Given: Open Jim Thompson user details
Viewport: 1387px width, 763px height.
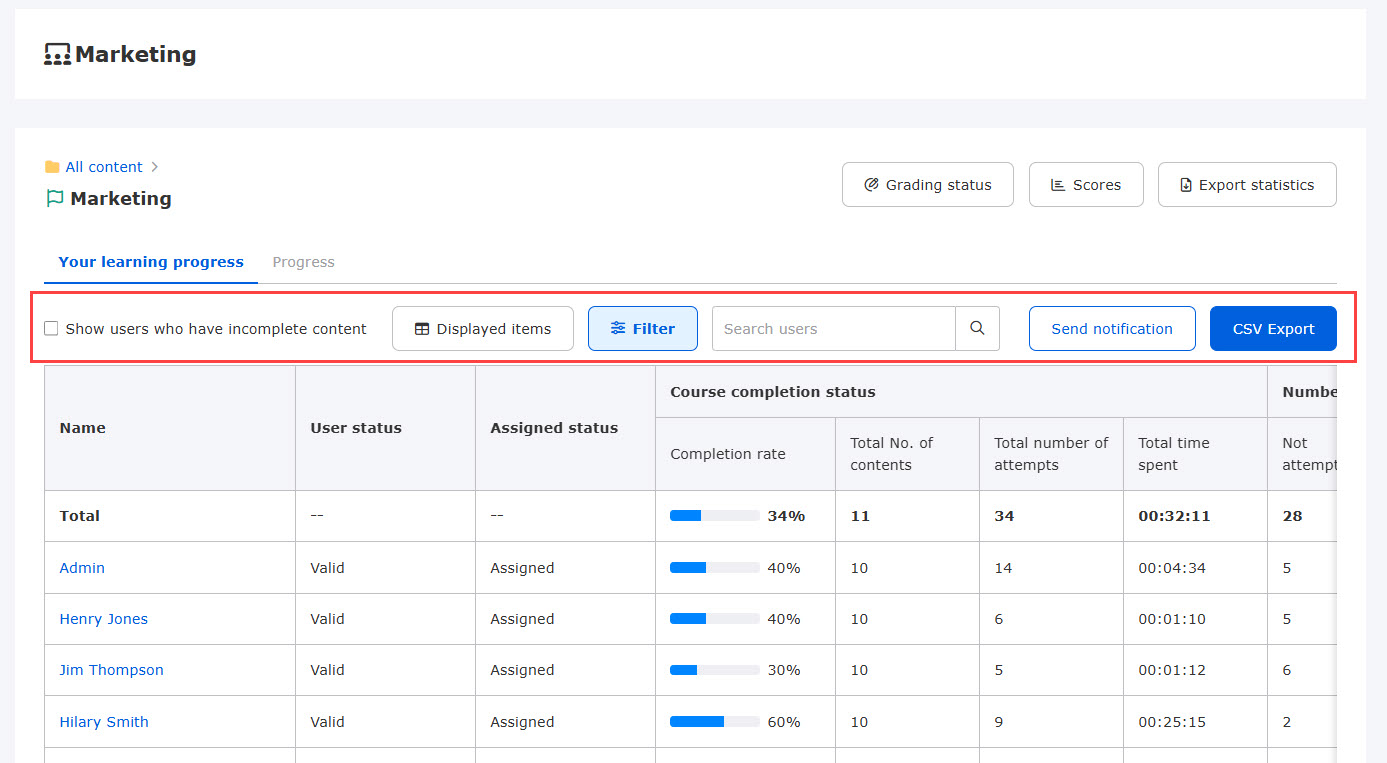Looking at the screenshot, I should pos(111,670).
